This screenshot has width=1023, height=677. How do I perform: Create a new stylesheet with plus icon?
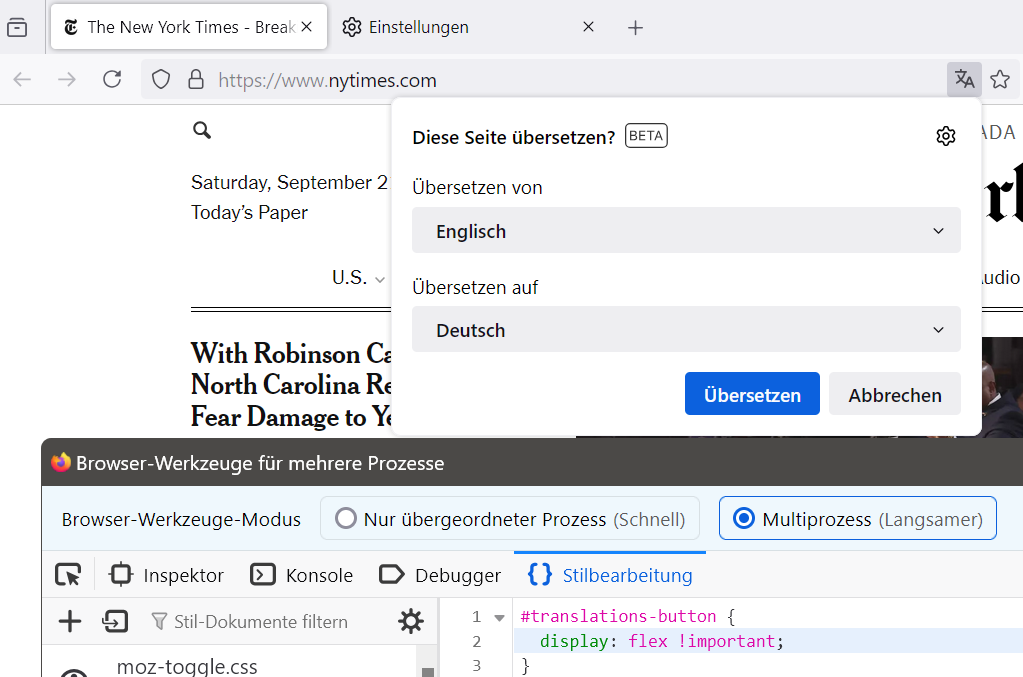pyautogui.click(x=70, y=622)
